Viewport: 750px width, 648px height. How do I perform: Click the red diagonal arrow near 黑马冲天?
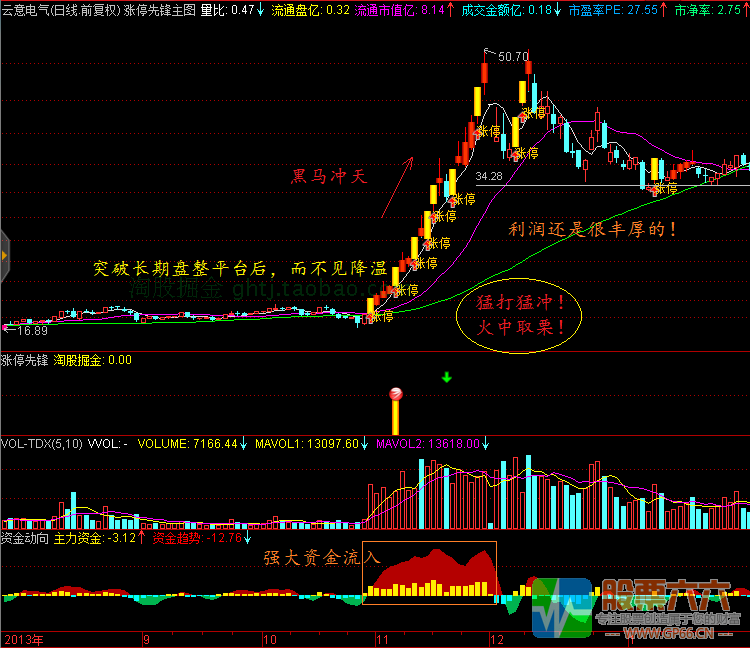click(x=396, y=187)
